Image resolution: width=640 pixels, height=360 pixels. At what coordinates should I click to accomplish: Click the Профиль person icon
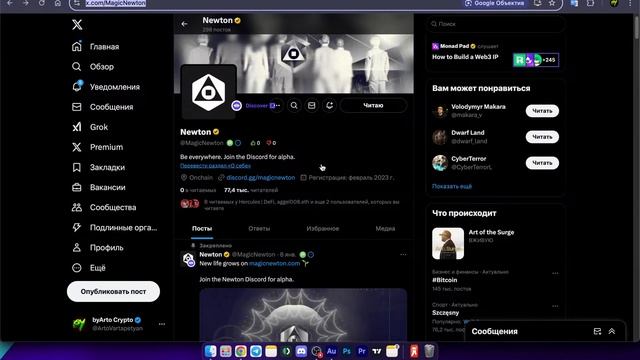click(x=77, y=247)
